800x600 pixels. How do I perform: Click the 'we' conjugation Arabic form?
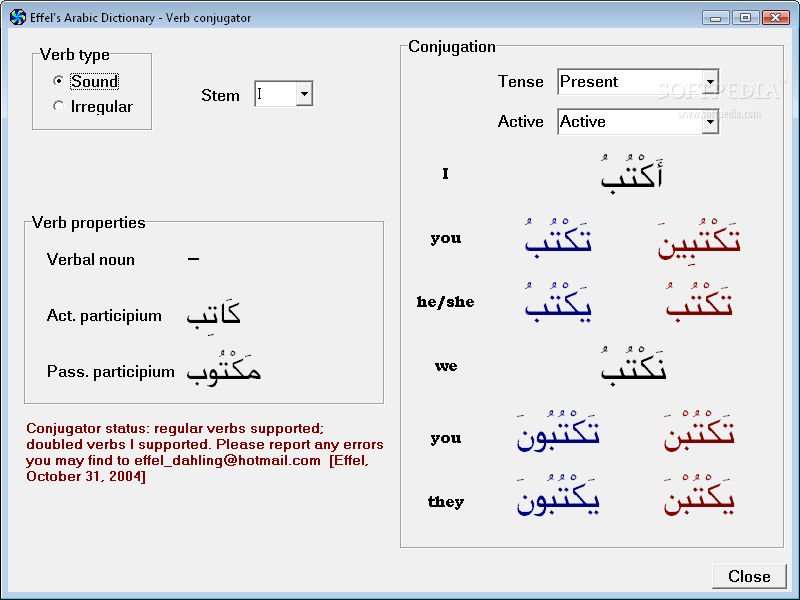coord(634,366)
